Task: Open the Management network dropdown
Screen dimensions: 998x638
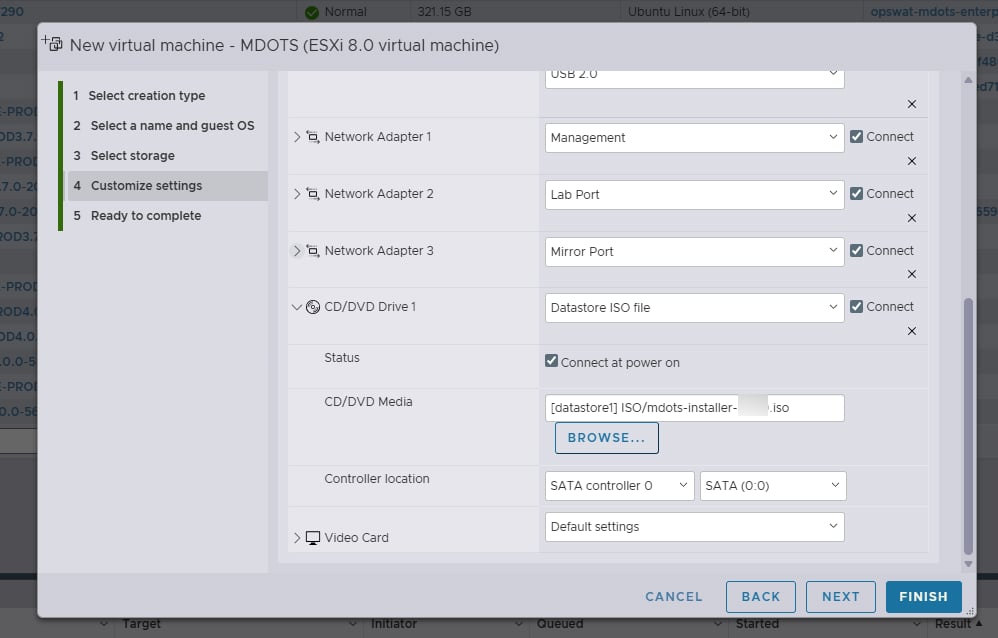Action: tap(694, 138)
